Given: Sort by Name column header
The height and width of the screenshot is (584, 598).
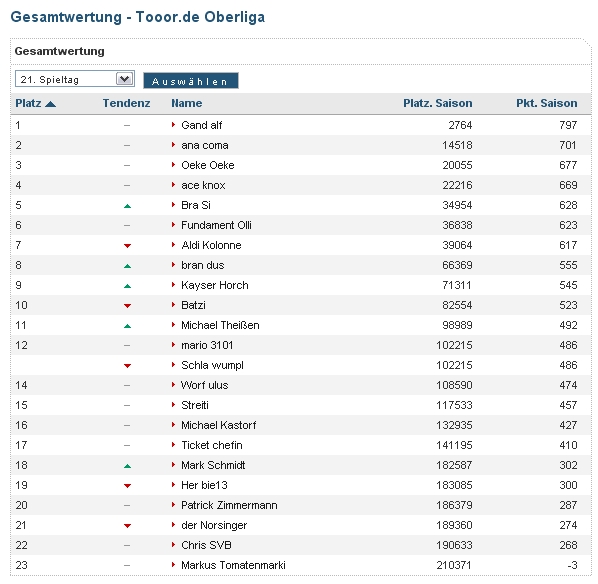Looking at the screenshot, I should [x=186, y=103].
